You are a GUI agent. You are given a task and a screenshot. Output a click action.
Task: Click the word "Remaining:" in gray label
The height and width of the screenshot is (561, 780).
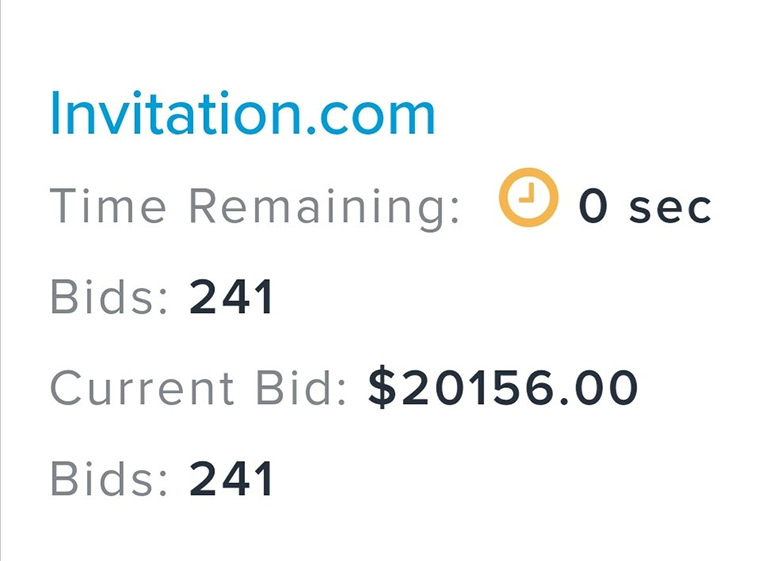325,209
